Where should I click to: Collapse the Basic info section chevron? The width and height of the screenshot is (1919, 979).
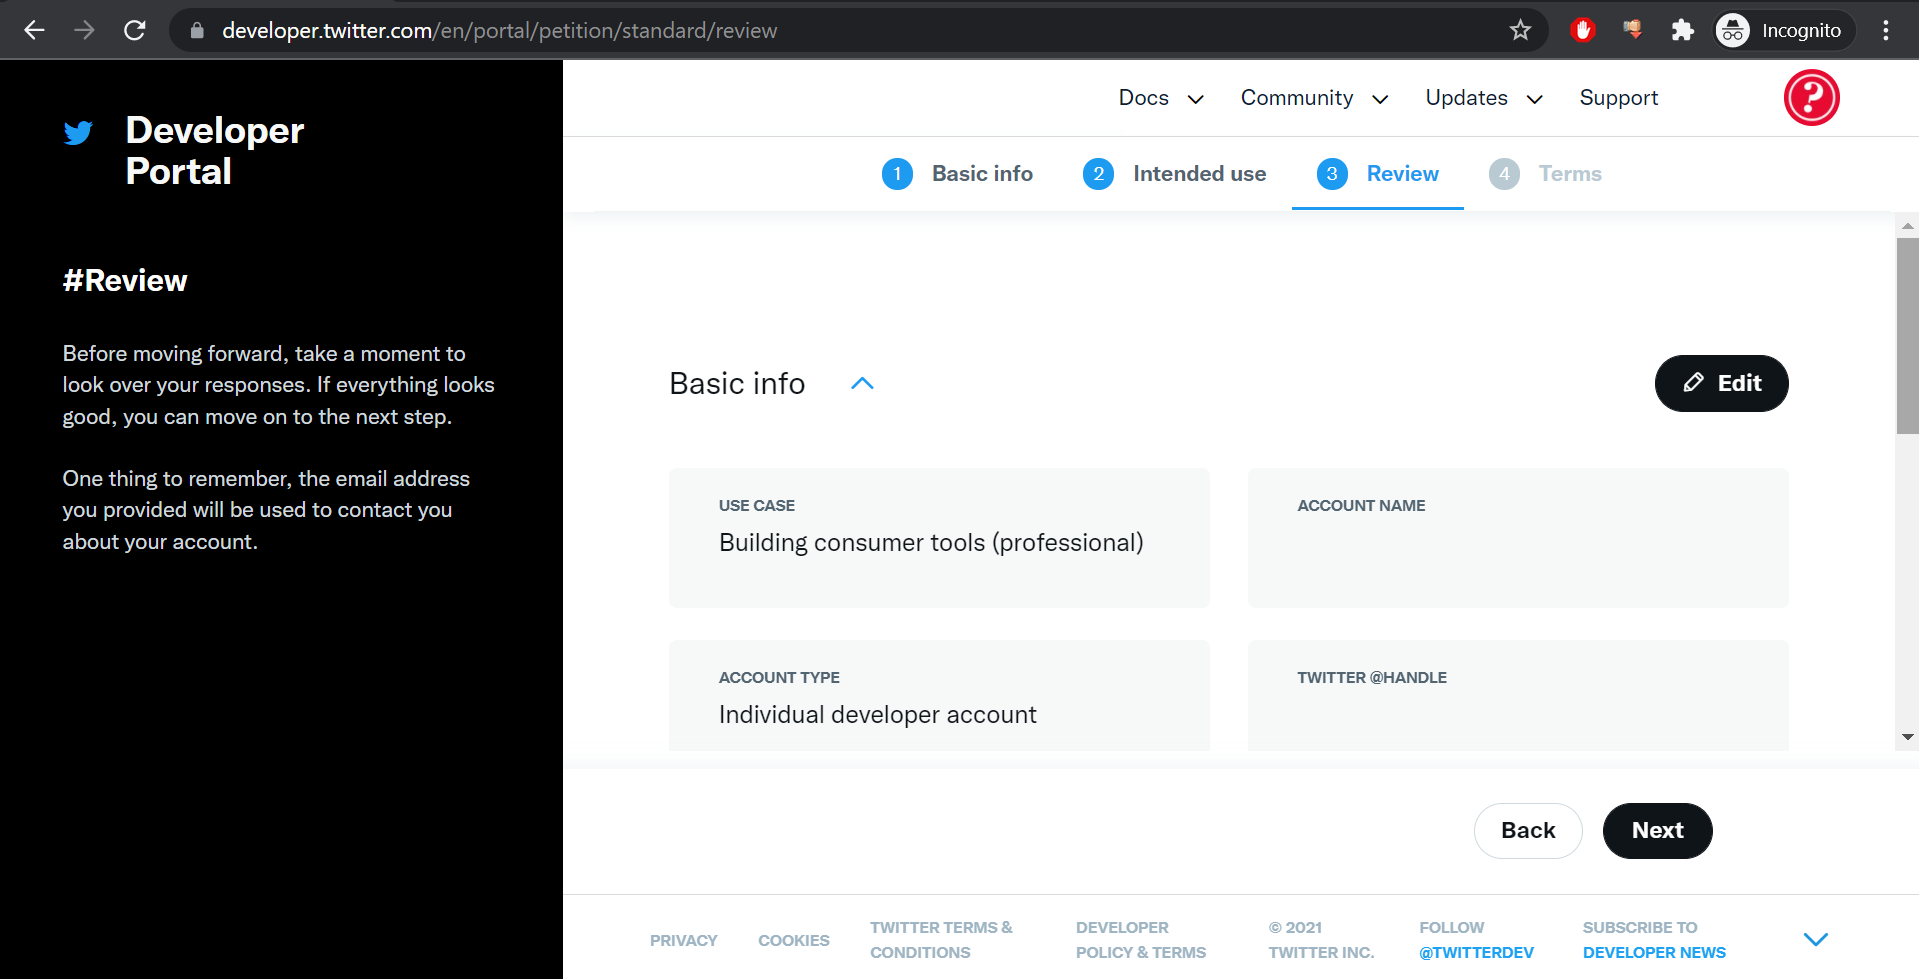(862, 384)
